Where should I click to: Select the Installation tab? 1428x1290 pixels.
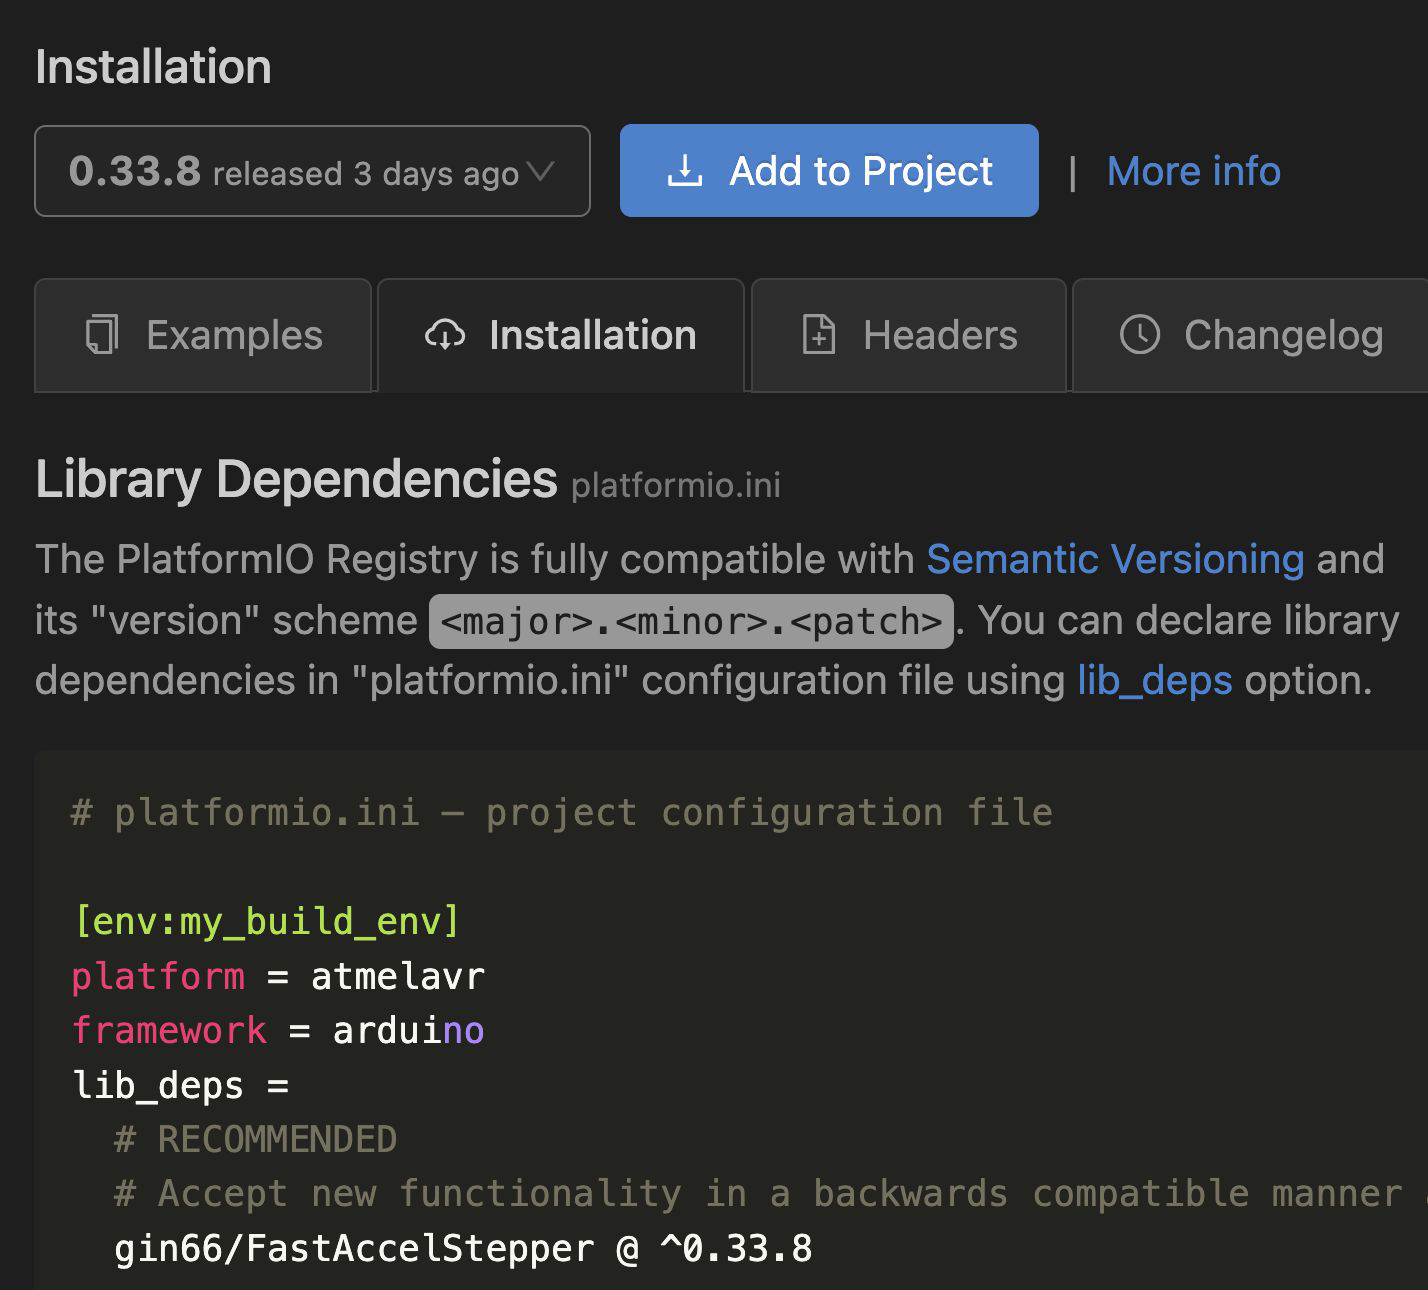click(561, 335)
